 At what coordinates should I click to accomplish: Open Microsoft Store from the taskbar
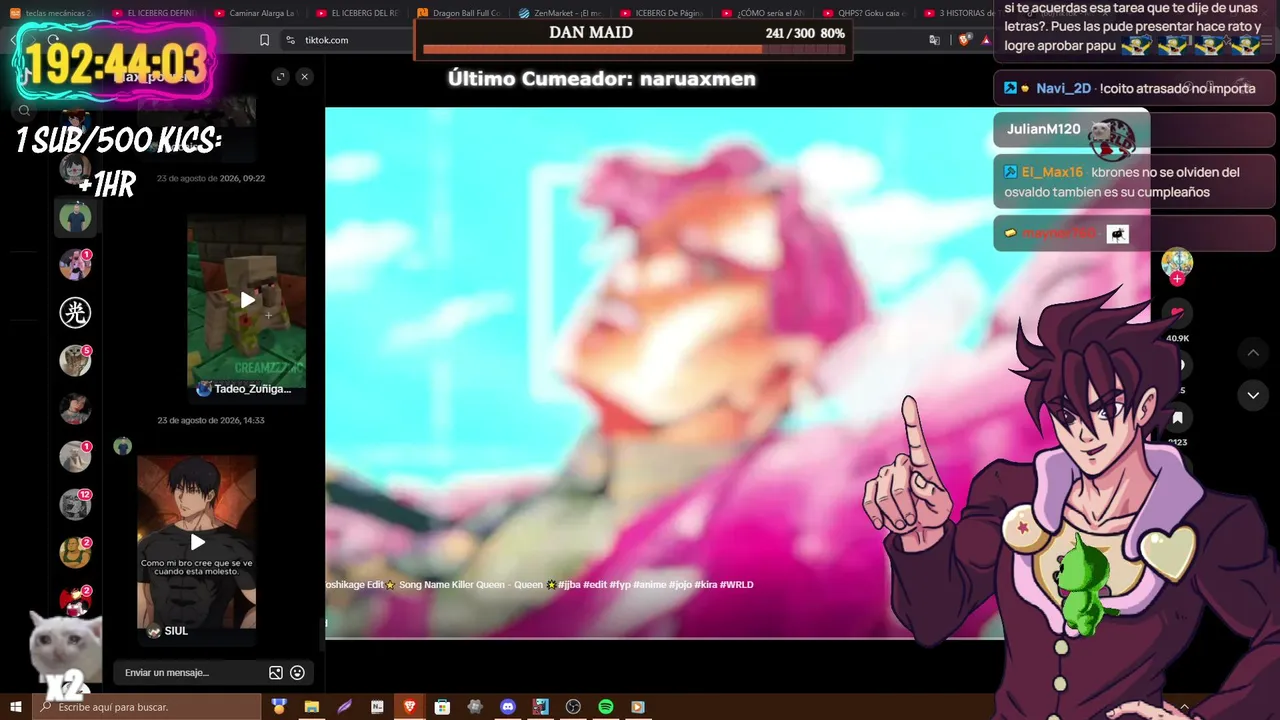tap(442, 707)
